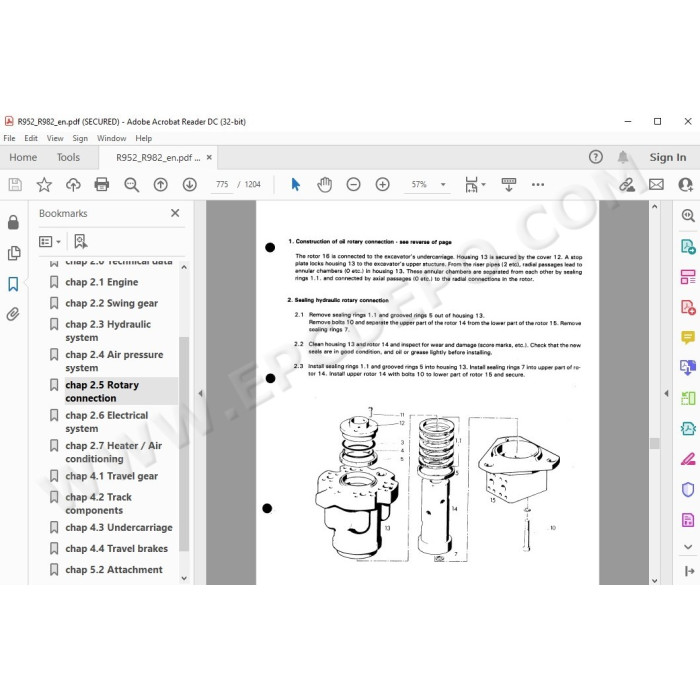The height and width of the screenshot is (700, 700).
Task: Add a new bookmark with the bookmark icon
Action: (x=81, y=242)
